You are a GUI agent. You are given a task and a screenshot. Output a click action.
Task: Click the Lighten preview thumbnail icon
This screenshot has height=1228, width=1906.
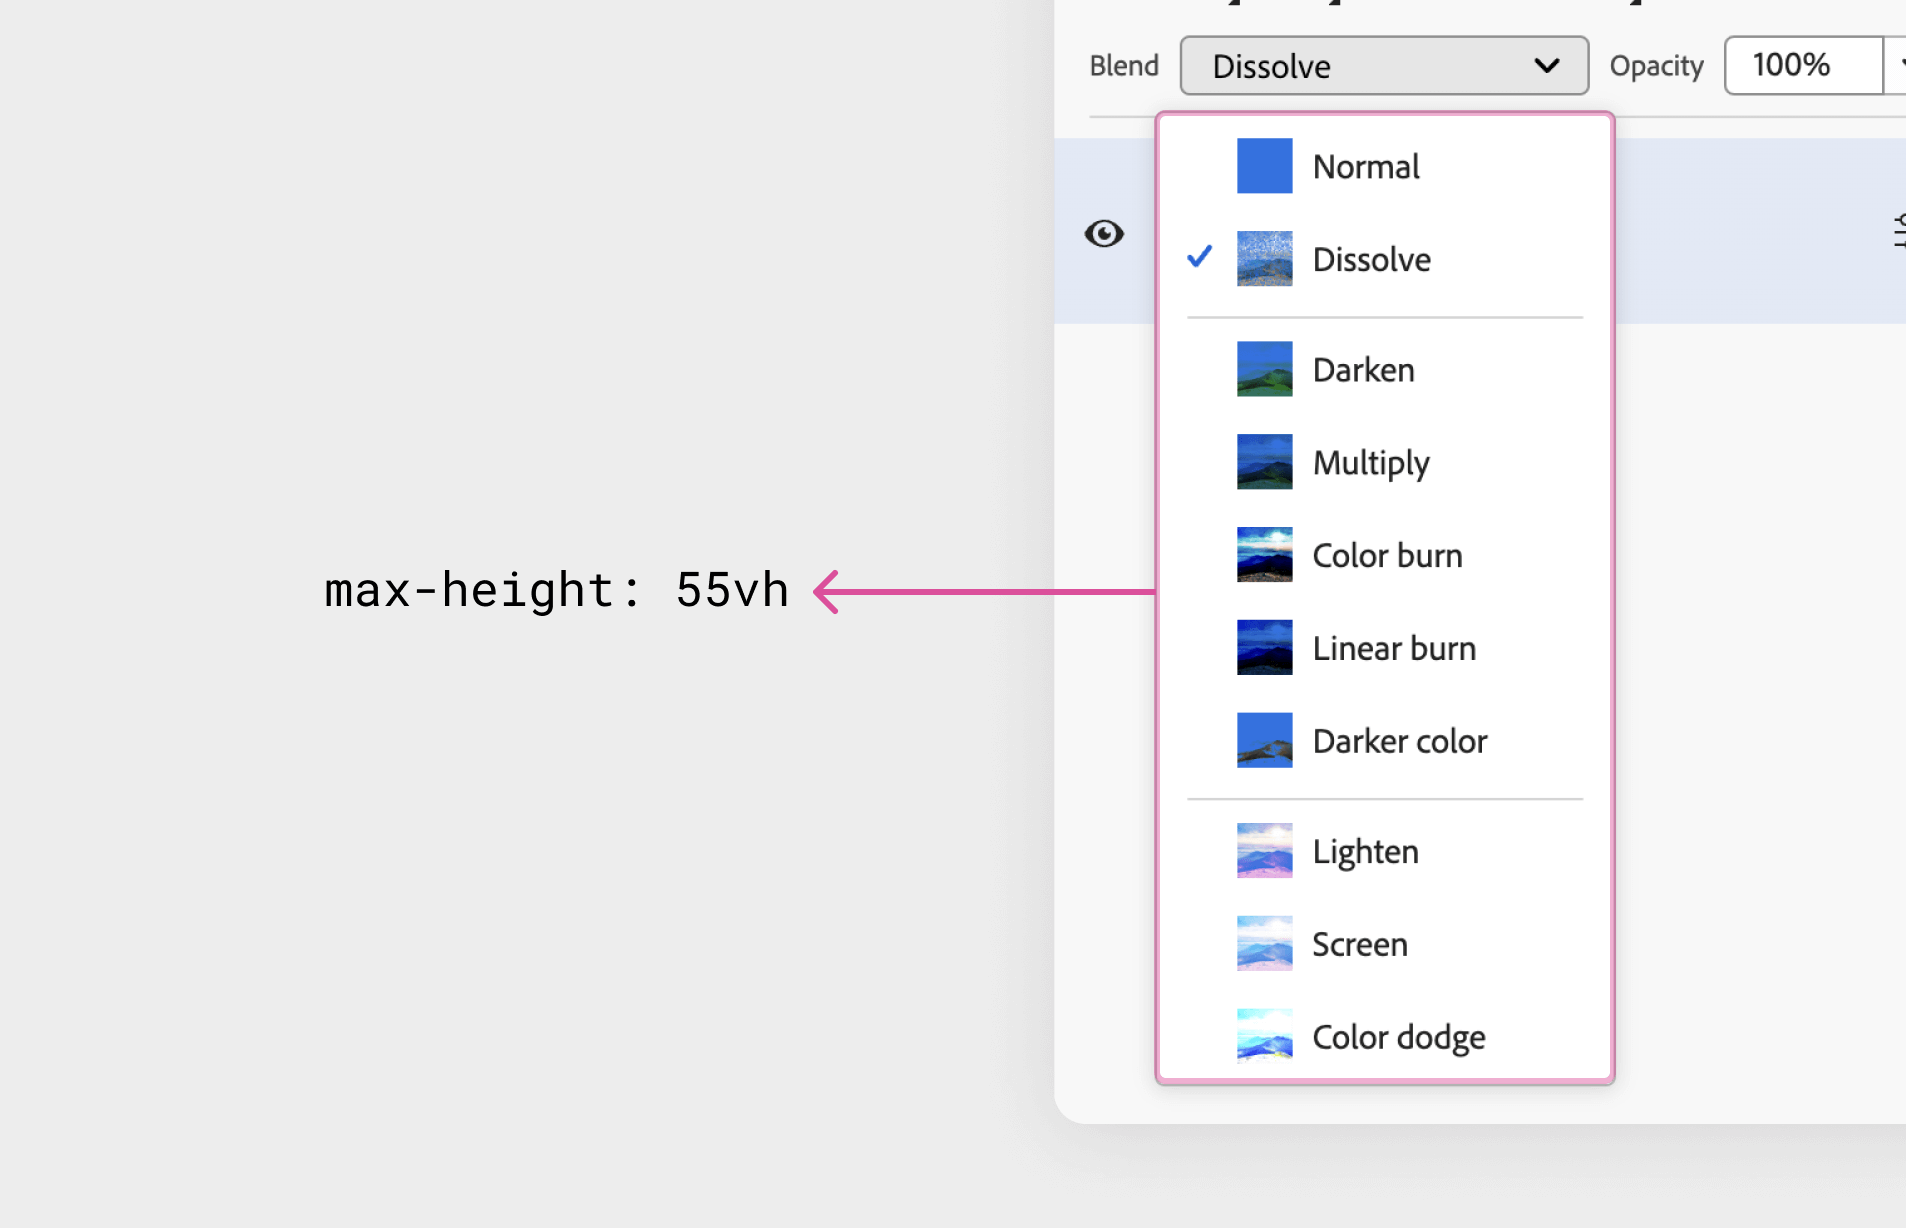coord(1264,851)
